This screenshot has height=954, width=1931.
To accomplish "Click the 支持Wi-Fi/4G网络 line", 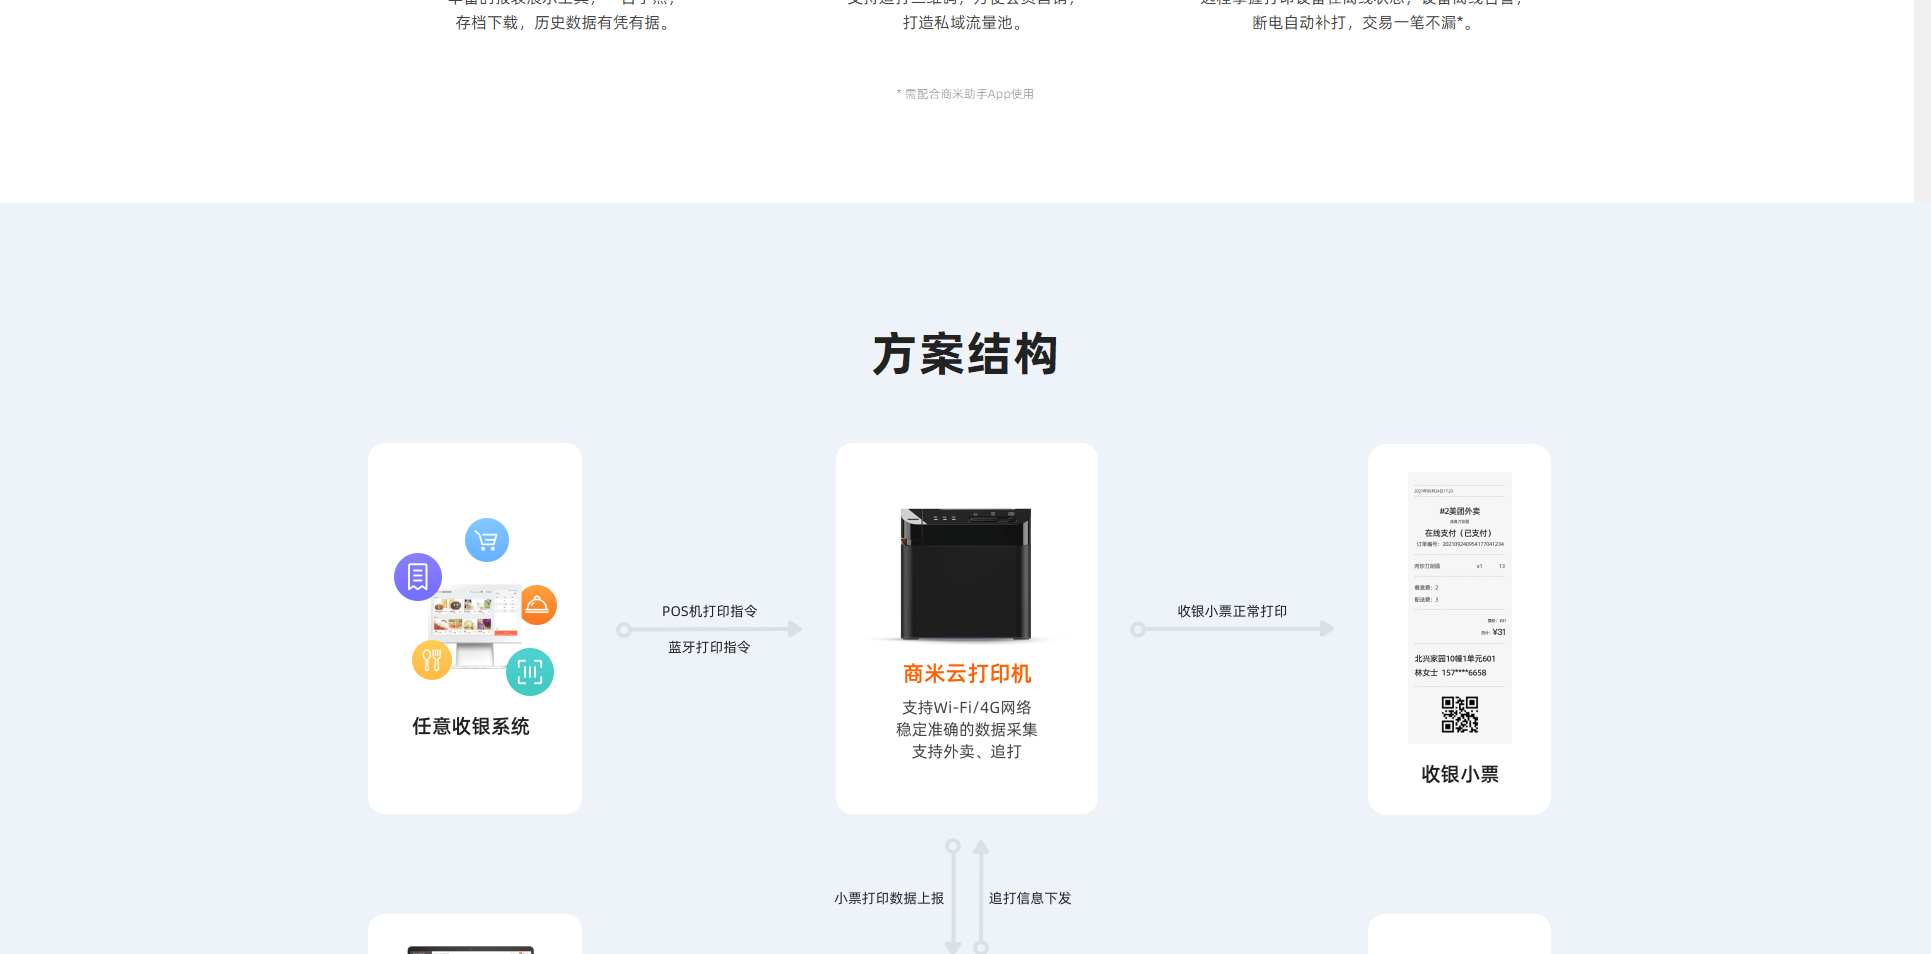I will pos(967,707).
